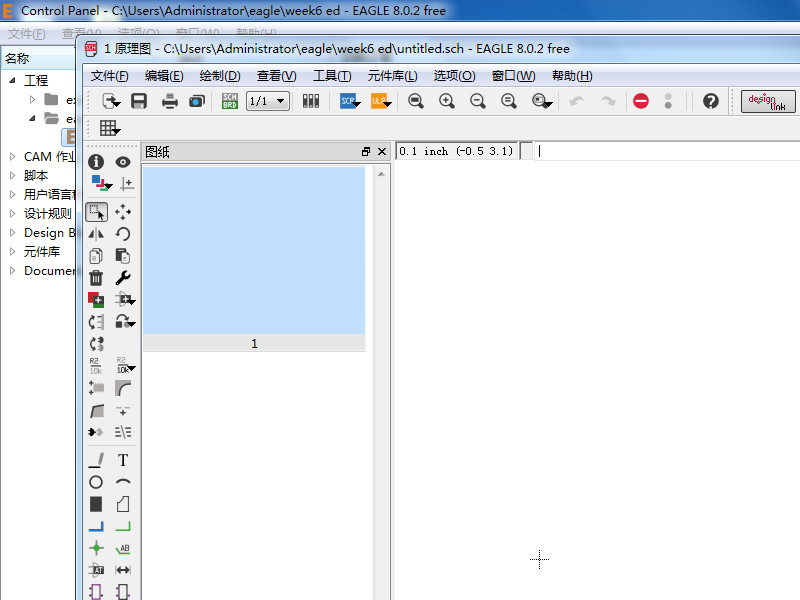
Task: Click the Redraw zoom icon
Action: [x=509, y=101]
